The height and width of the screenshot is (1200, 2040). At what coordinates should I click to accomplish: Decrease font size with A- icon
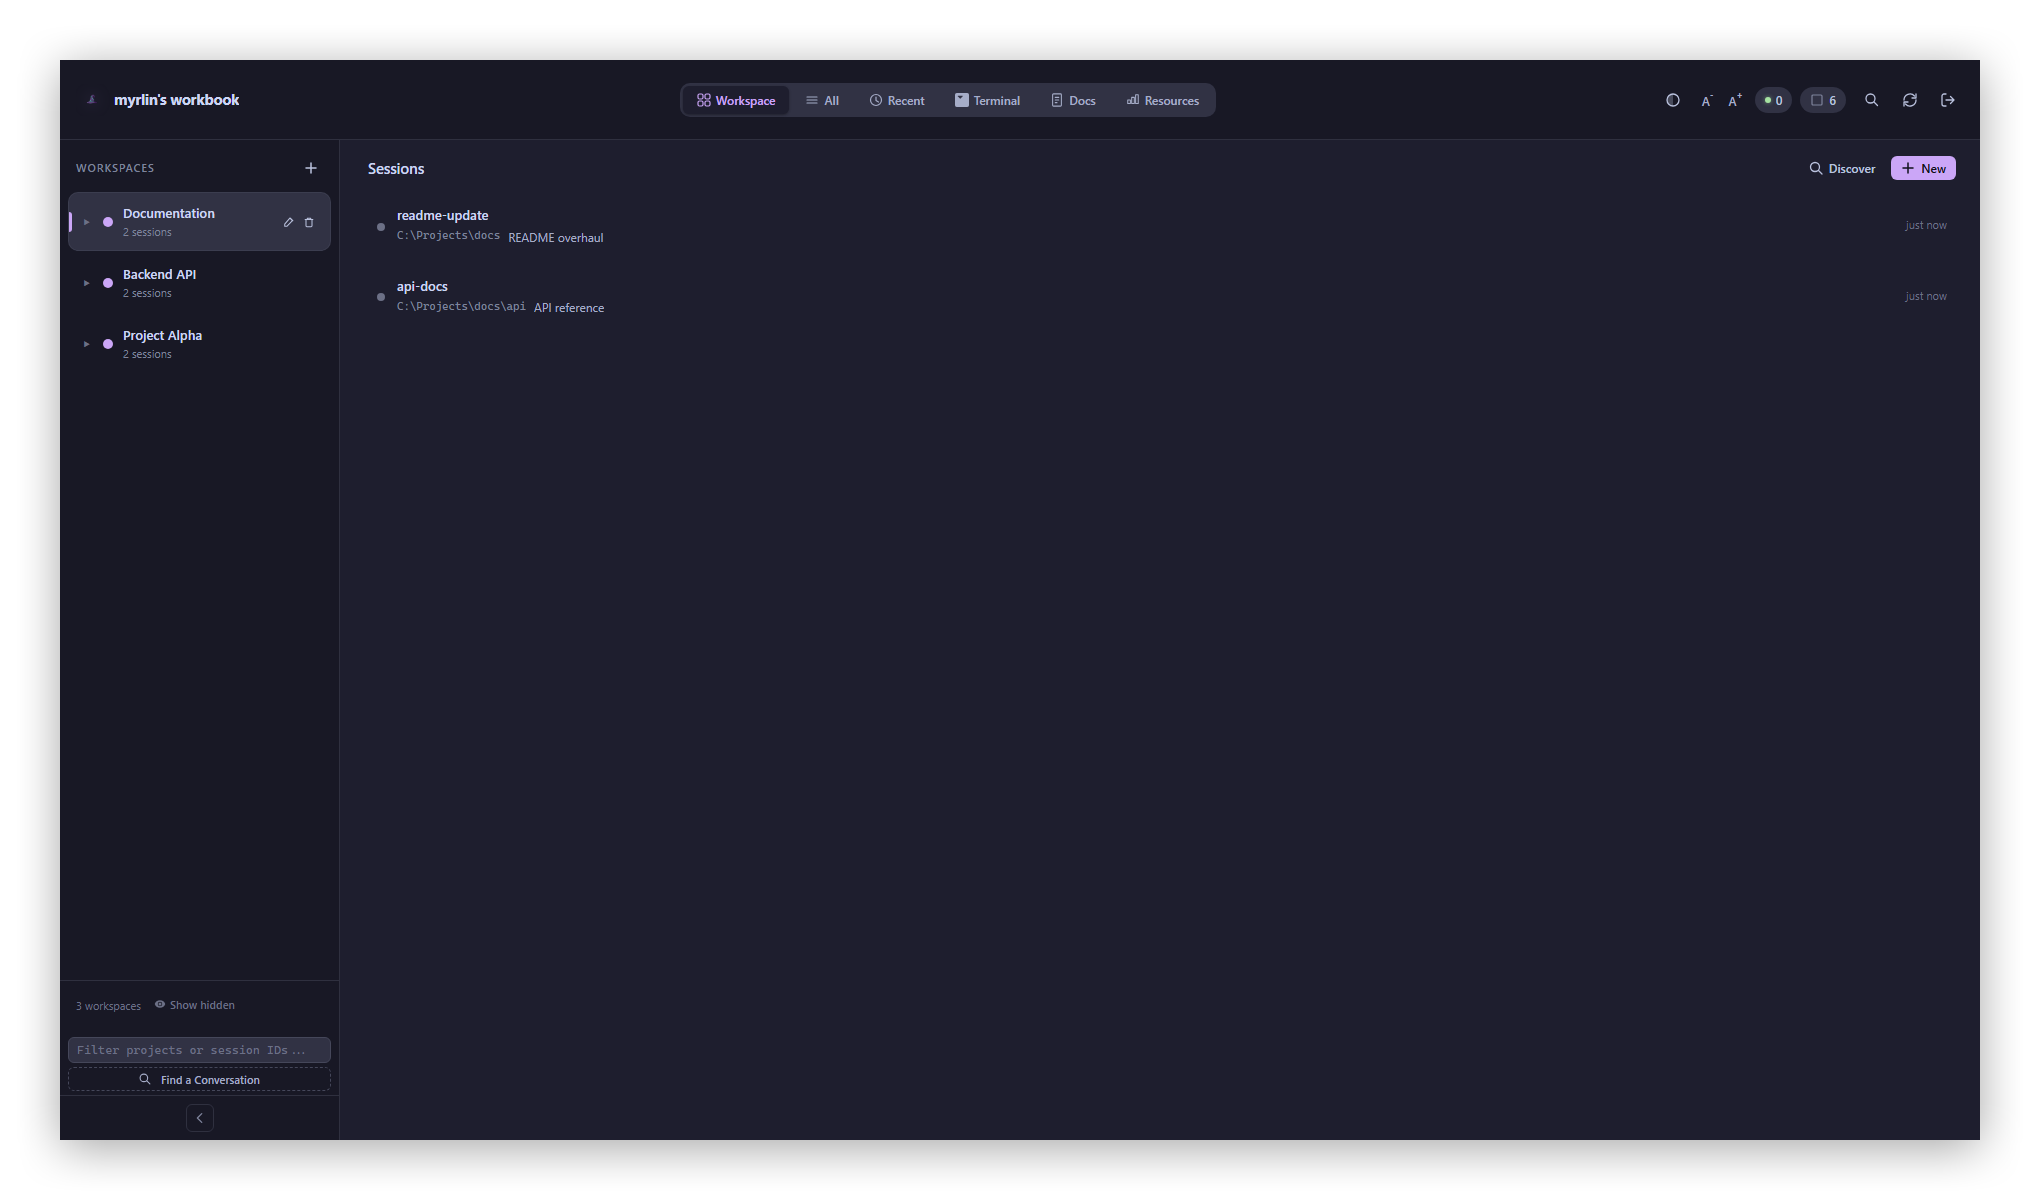pos(1706,100)
